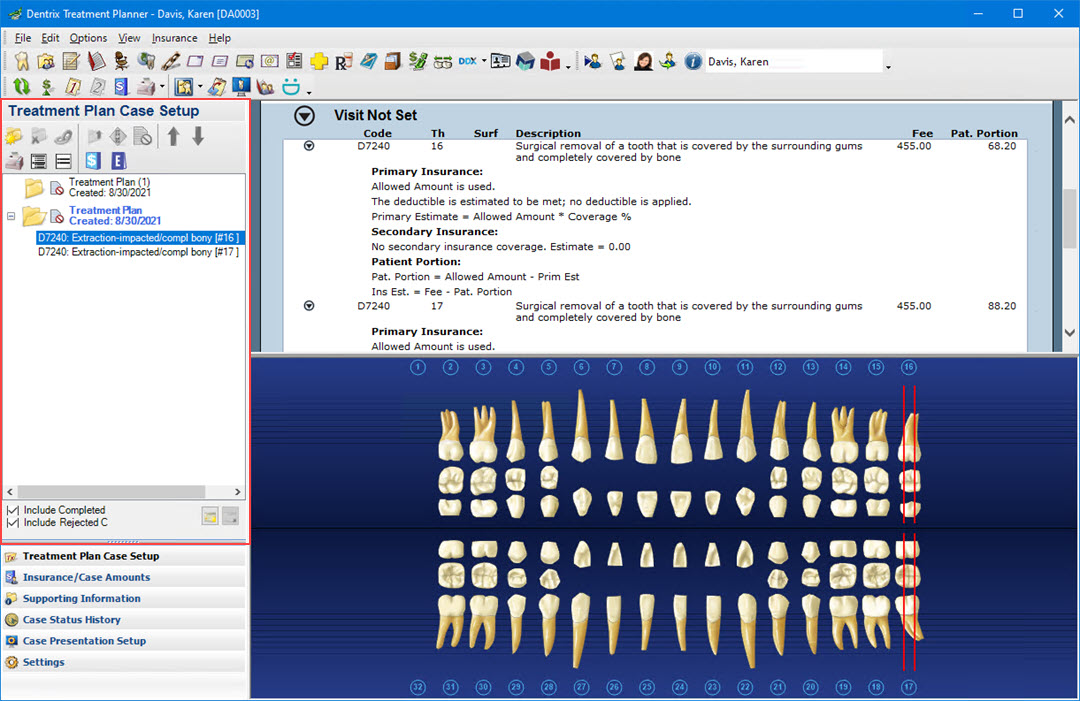Open the Insurance/Case Amounts panel
This screenshot has width=1080, height=701.
point(86,577)
